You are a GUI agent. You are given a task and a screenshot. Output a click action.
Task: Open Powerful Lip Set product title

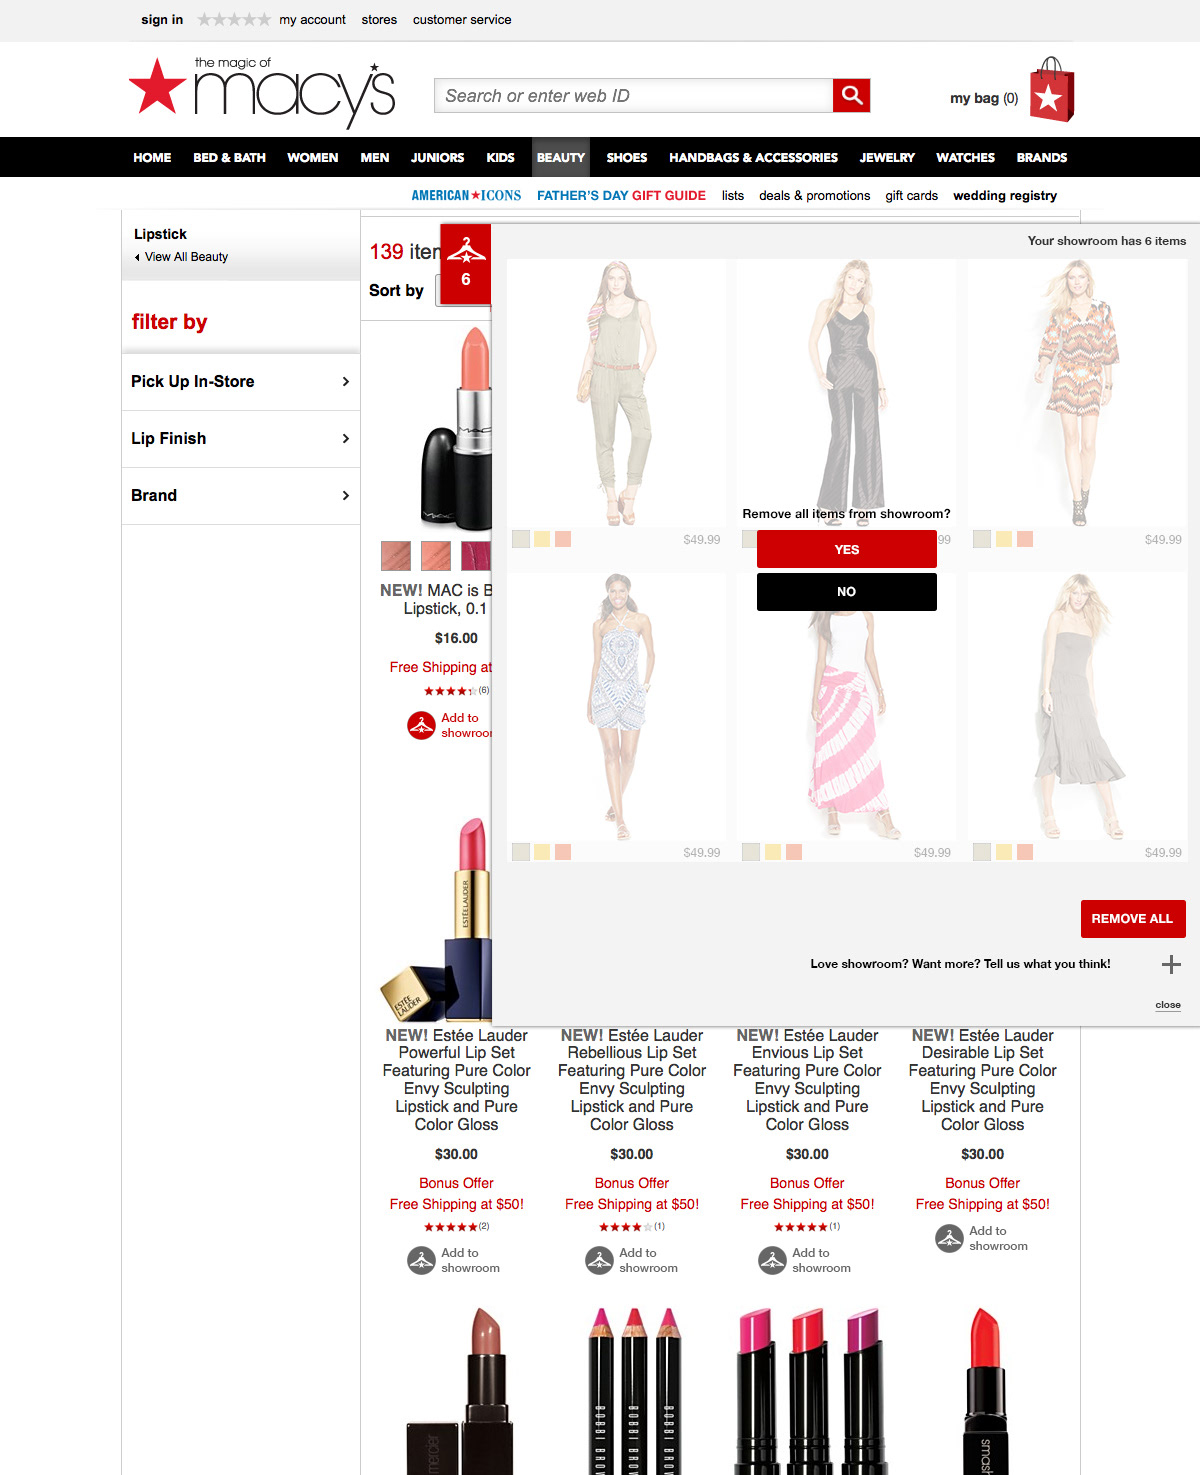(x=457, y=1079)
